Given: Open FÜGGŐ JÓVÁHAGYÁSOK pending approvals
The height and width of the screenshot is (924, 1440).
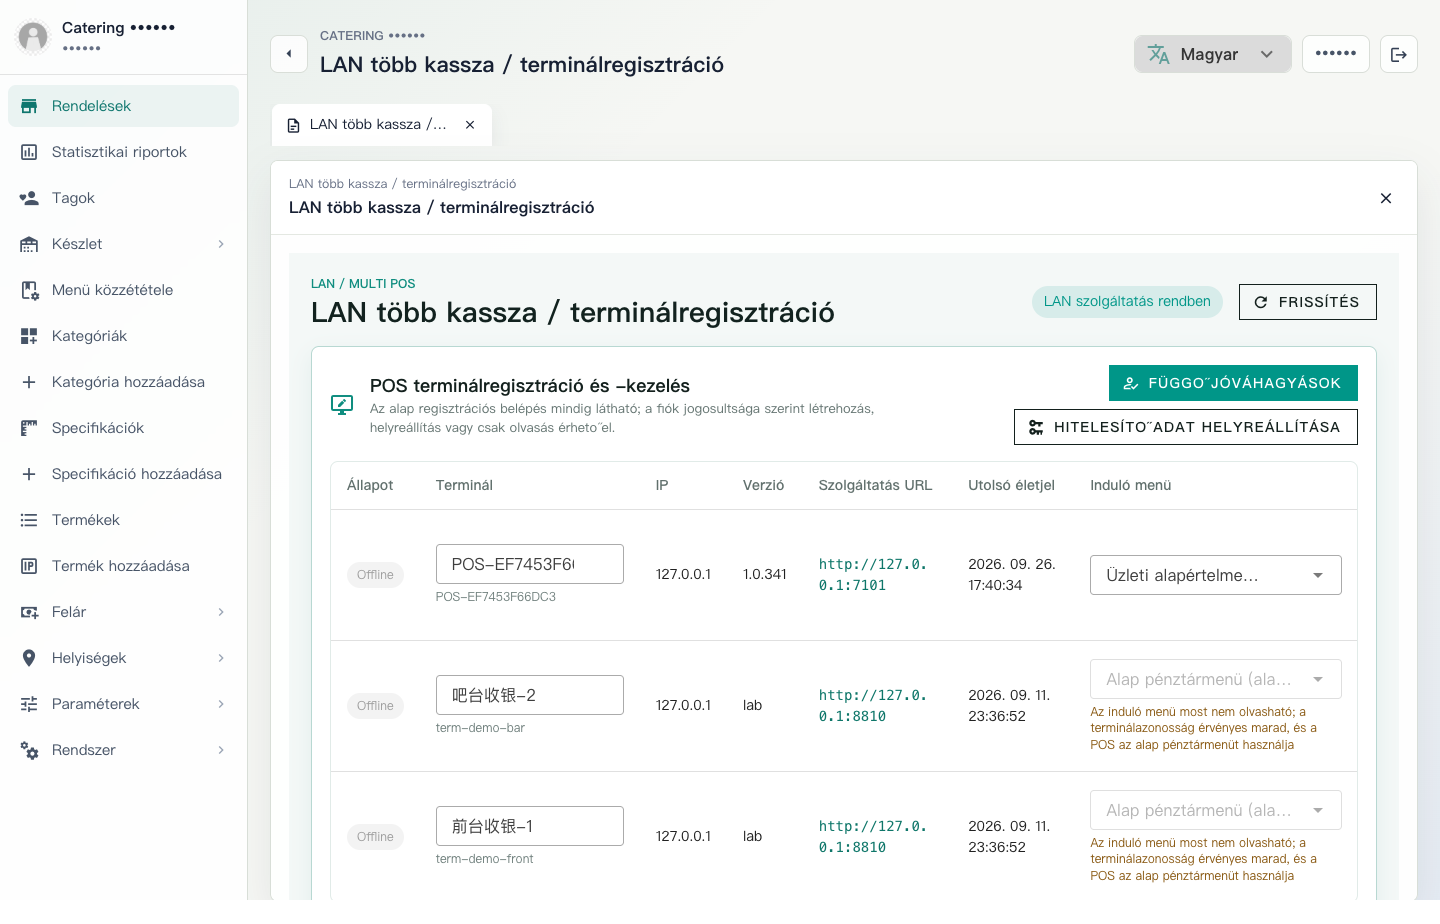Looking at the screenshot, I should tap(1233, 383).
